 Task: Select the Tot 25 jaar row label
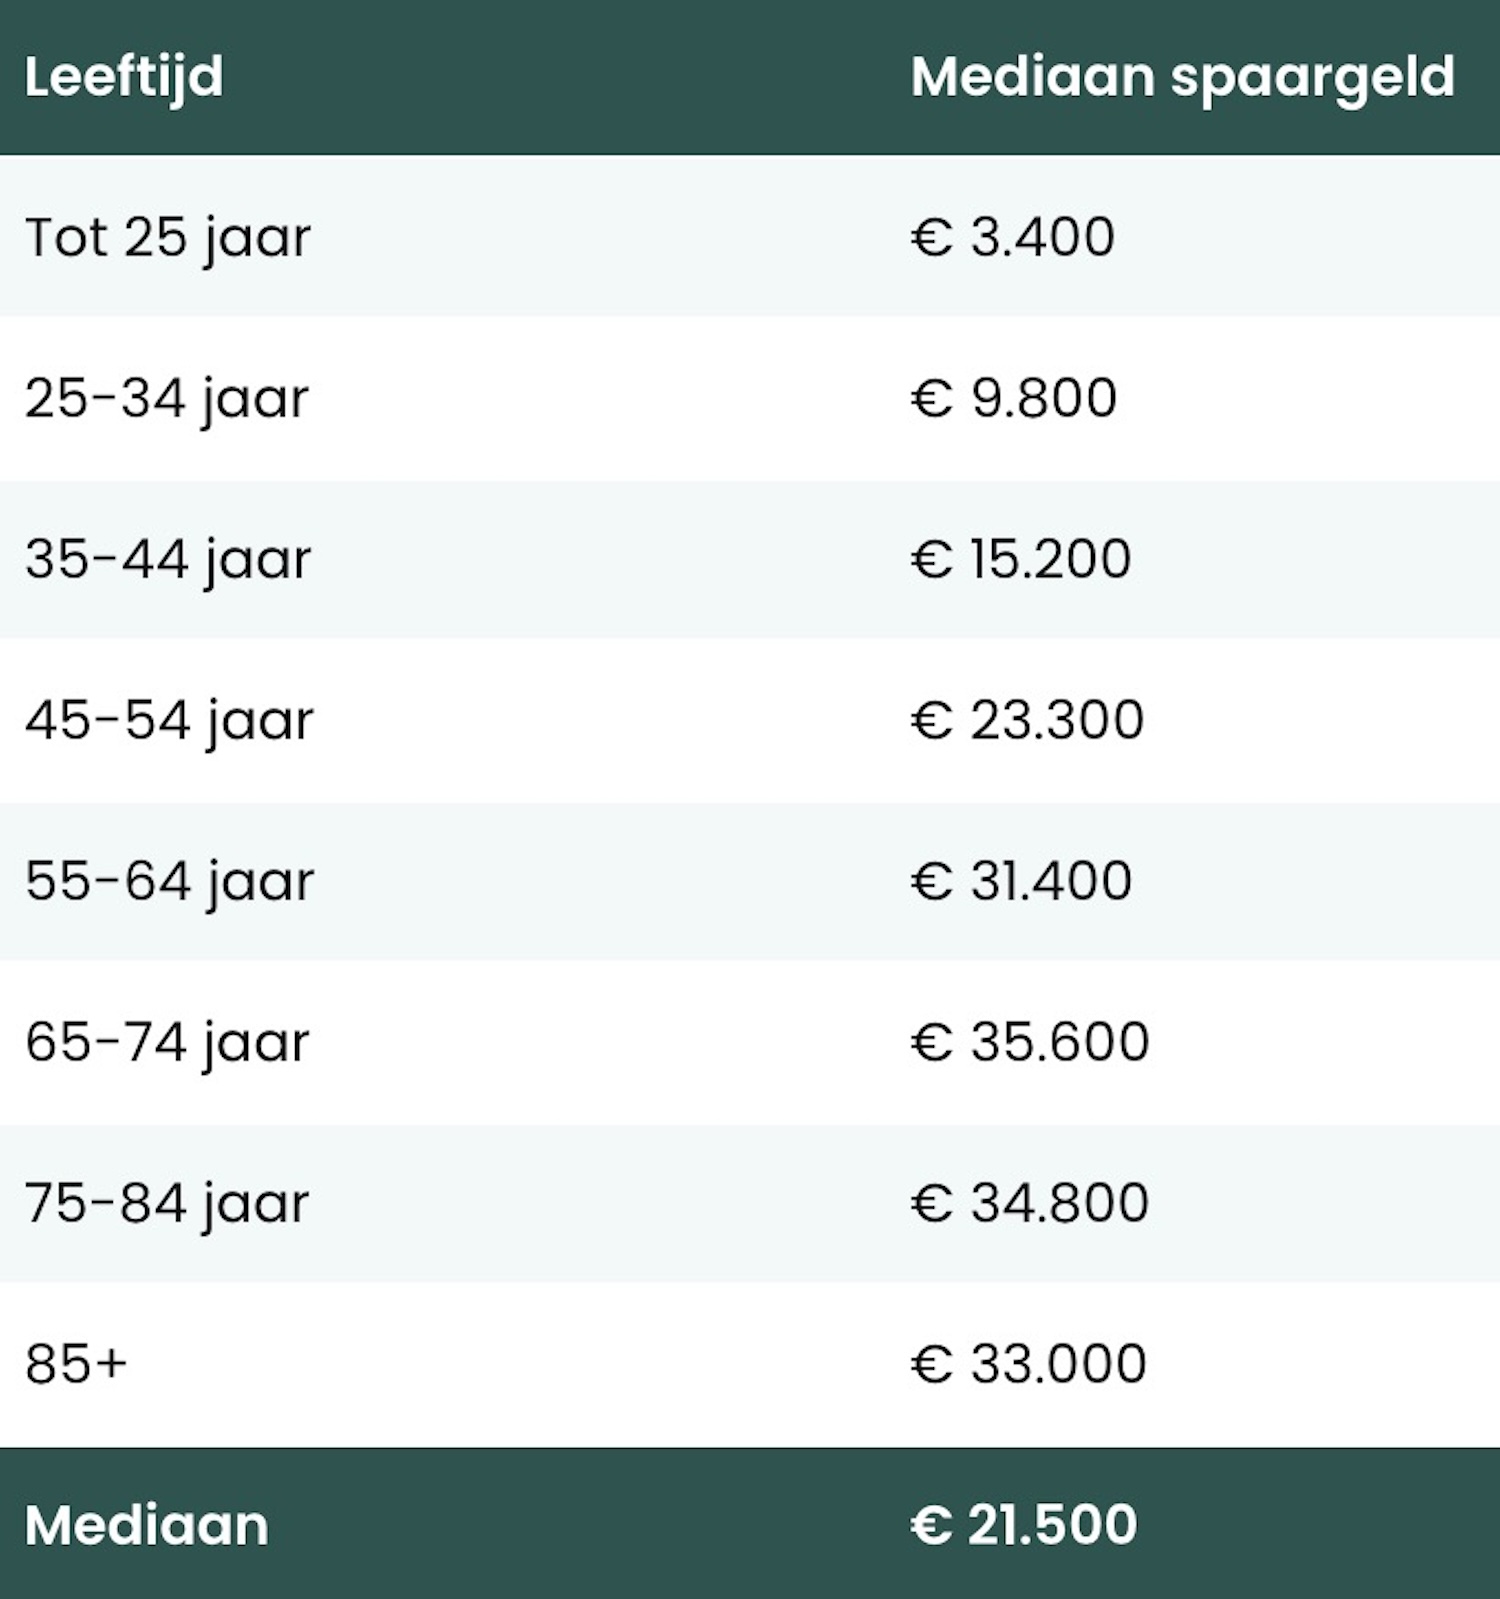168,238
